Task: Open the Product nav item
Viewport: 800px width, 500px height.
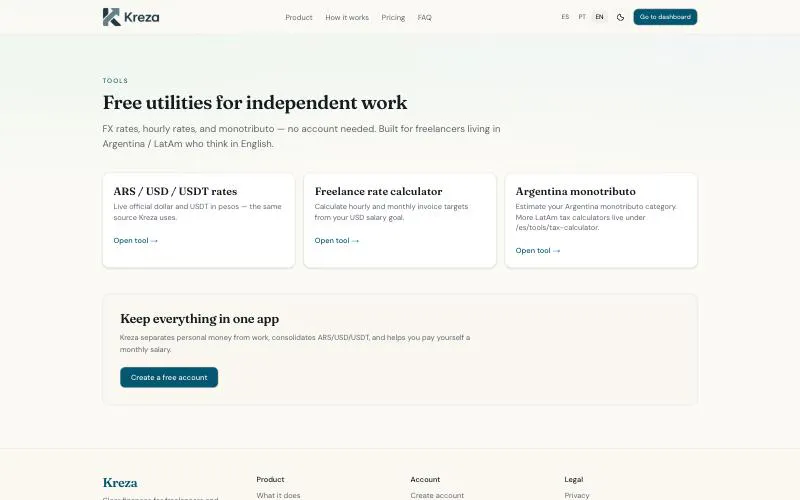Action: tap(298, 17)
